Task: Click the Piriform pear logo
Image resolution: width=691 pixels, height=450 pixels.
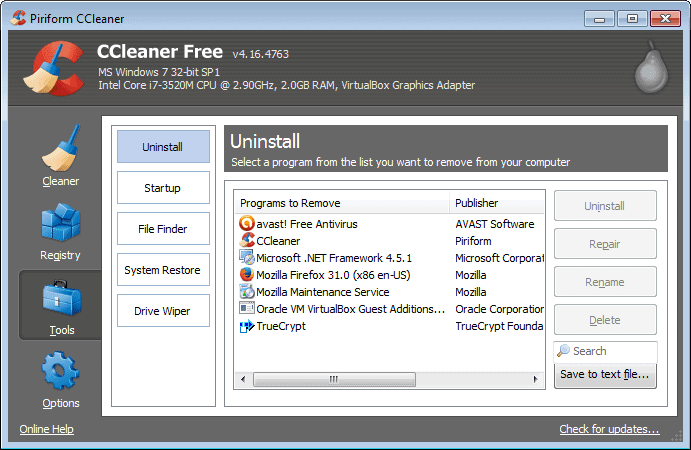Action: point(651,67)
